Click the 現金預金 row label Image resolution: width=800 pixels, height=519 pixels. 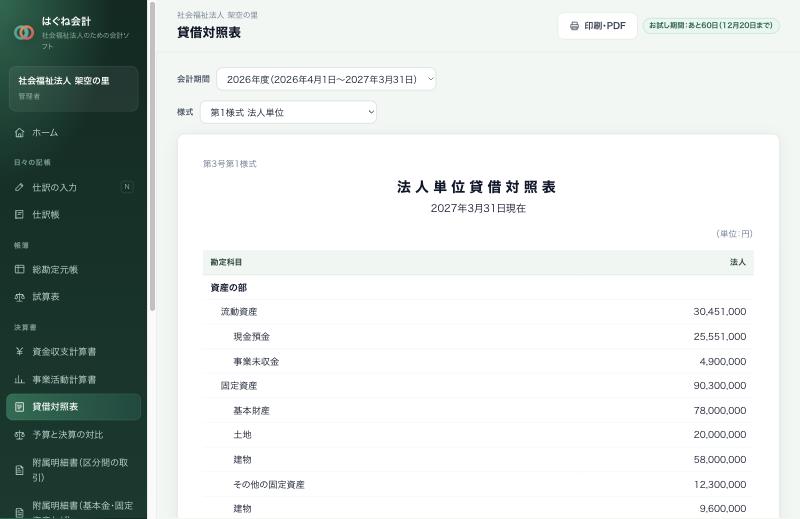(x=252, y=337)
